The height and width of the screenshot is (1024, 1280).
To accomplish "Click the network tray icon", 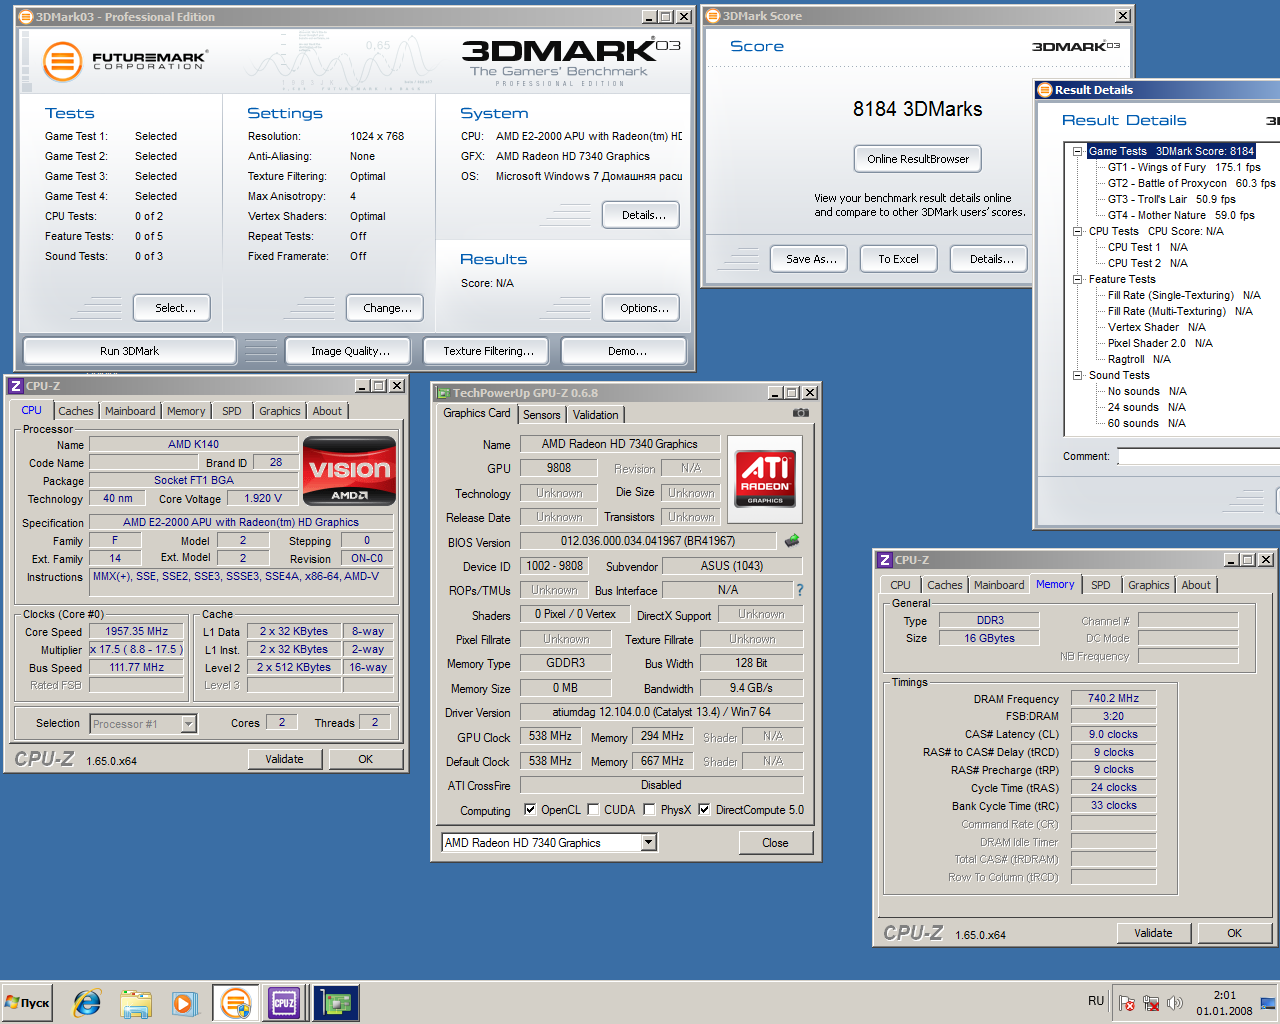I will coord(1151,1003).
